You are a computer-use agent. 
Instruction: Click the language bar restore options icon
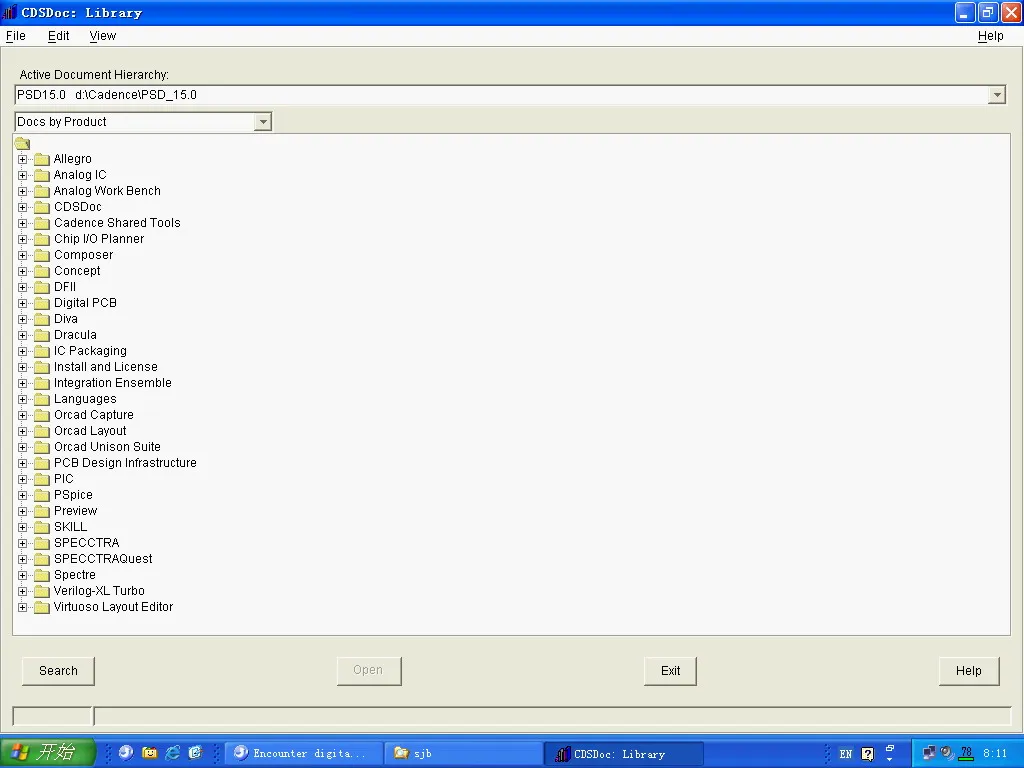click(889, 749)
